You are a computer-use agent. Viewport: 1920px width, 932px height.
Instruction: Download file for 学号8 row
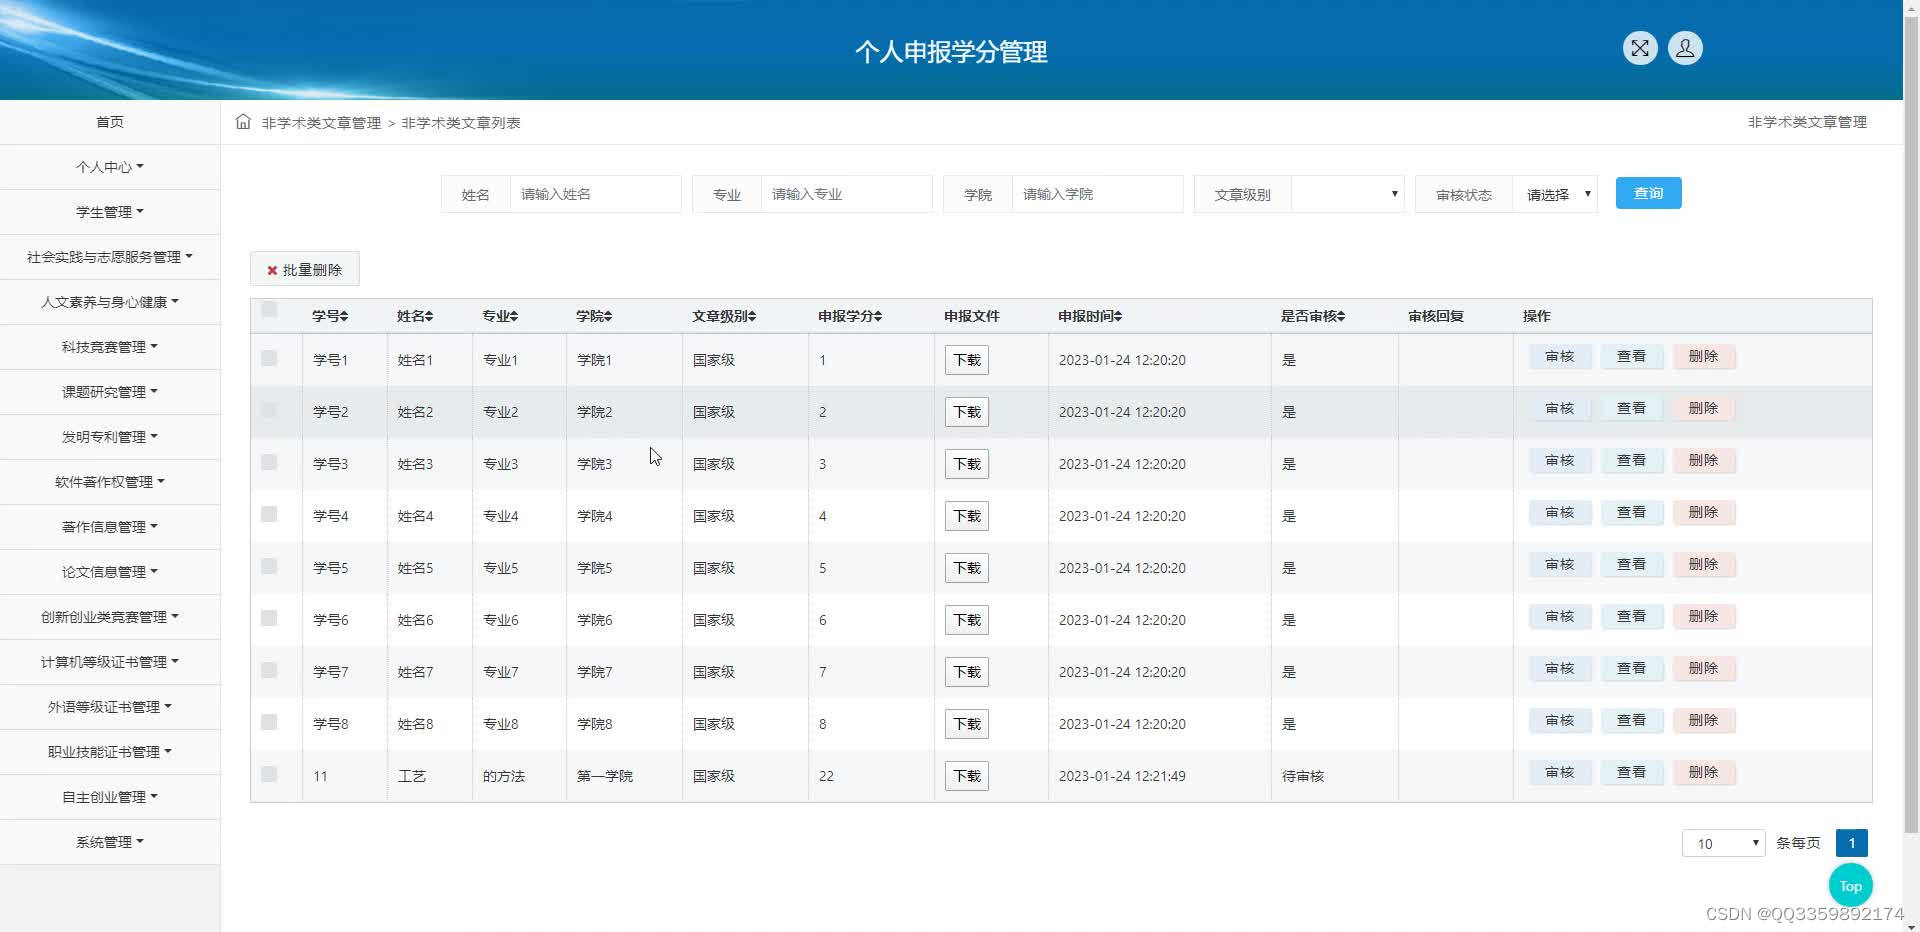[967, 724]
